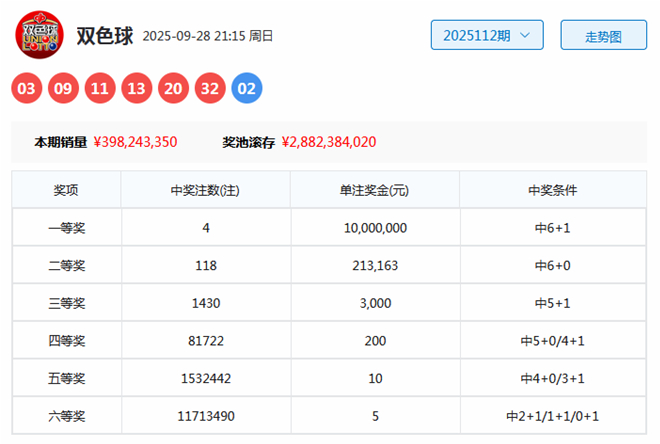Click the 本期销量 sales amount
This screenshot has height=444, width=660.
click(135, 142)
